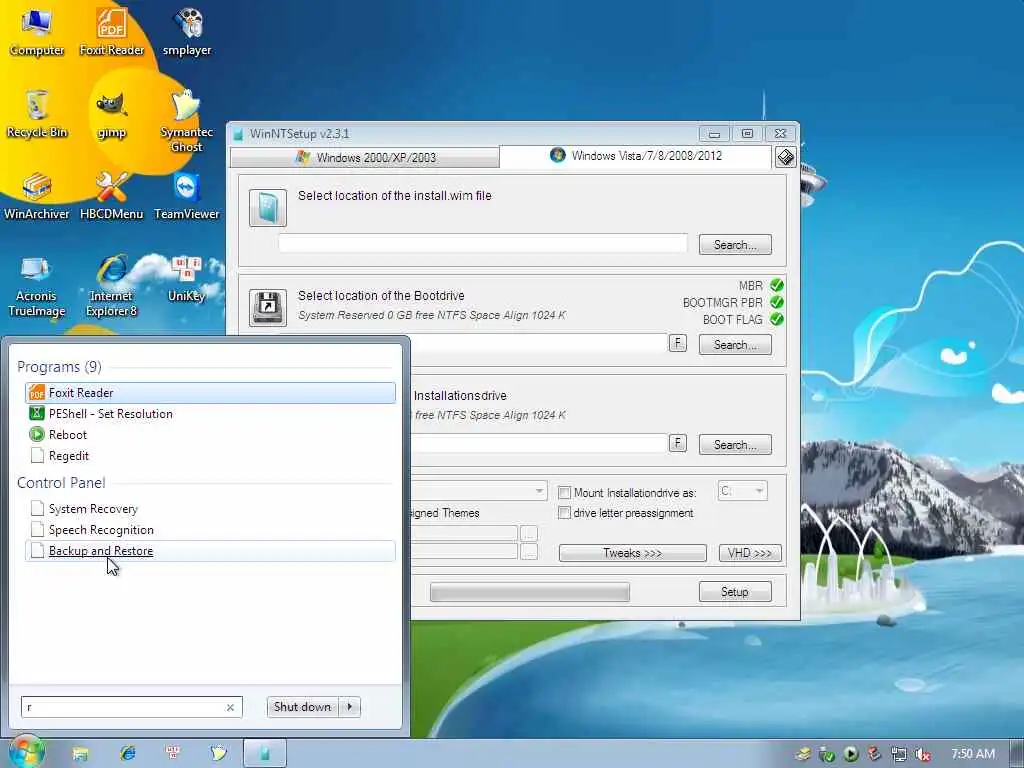
Task: Open the Recycle Bin icon
Action: point(37,114)
